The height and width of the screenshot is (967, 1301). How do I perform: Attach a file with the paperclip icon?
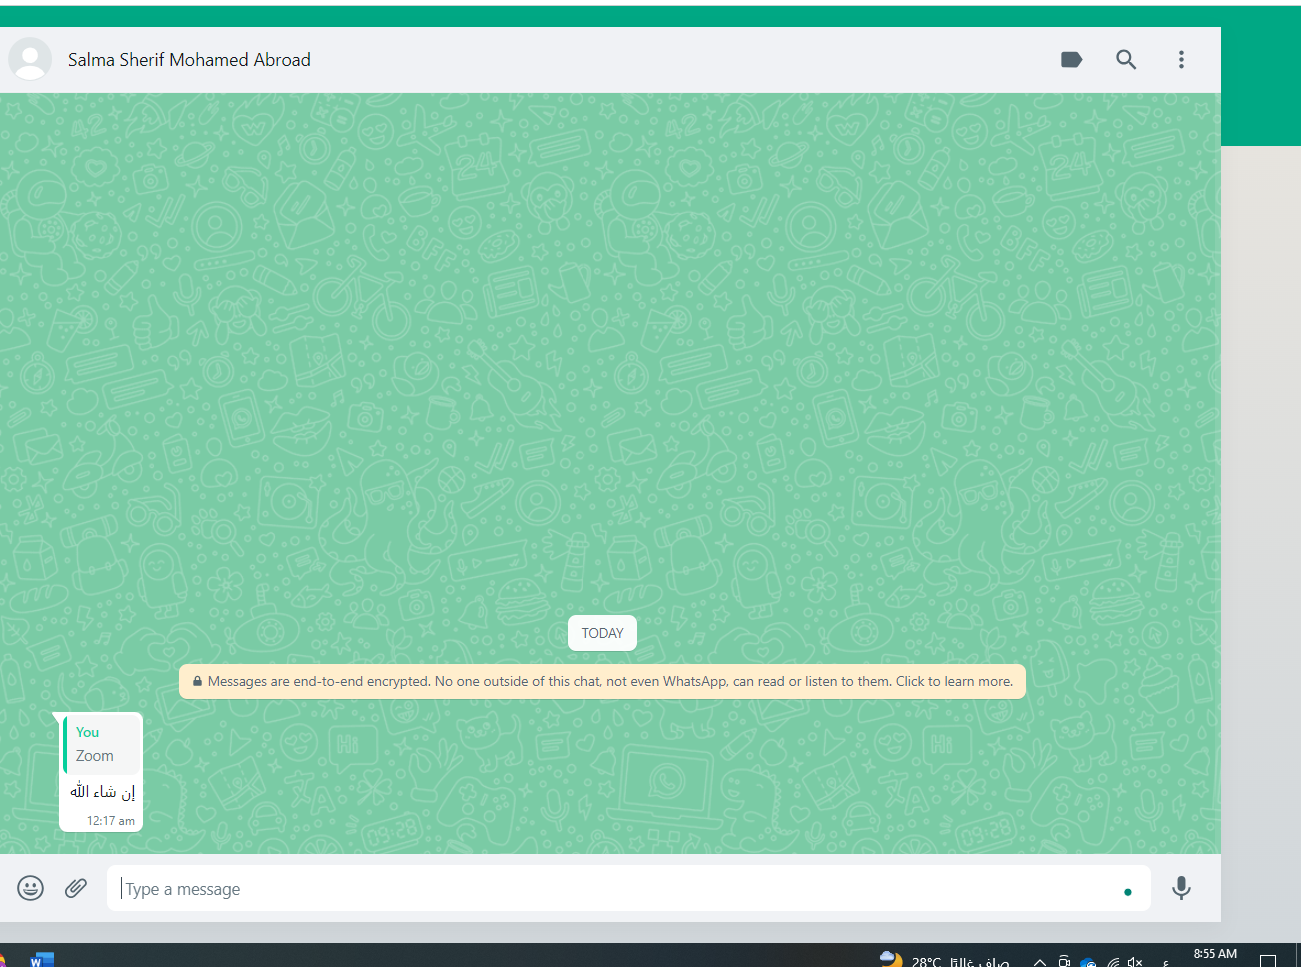click(x=76, y=888)
